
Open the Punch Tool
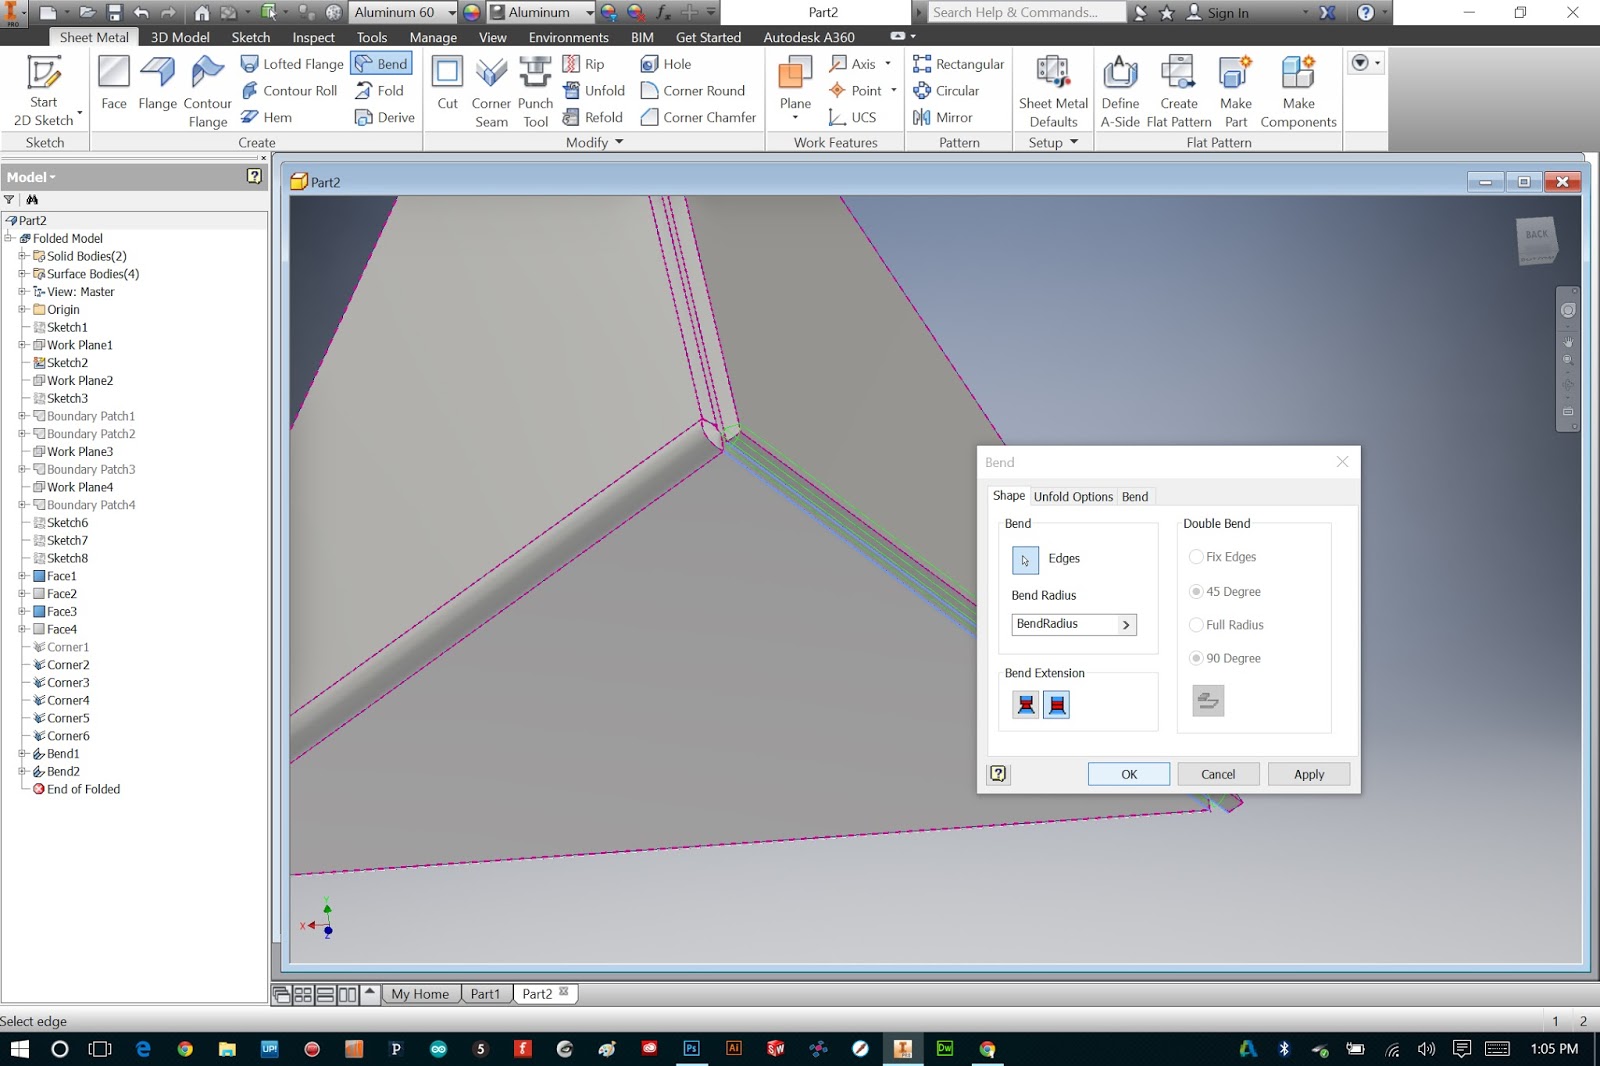tap(536, 88)
